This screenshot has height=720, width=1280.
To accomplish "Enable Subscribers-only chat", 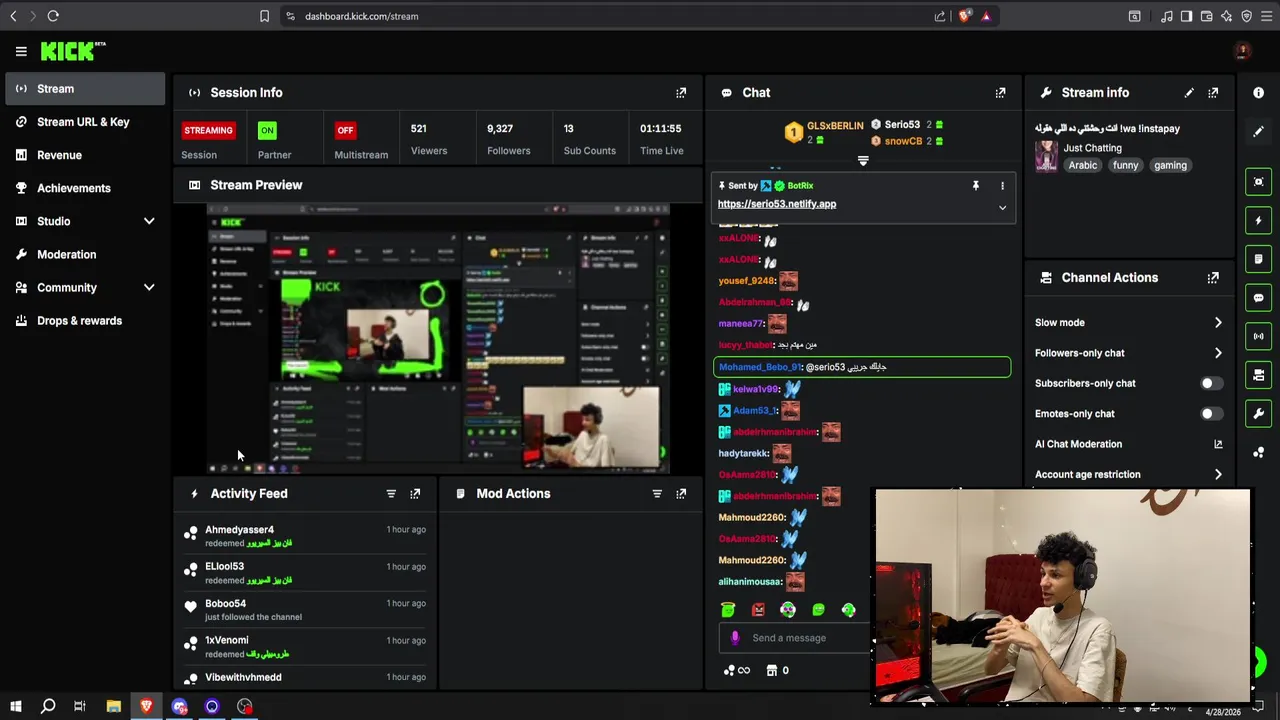I will click(x=1211, y=383).
